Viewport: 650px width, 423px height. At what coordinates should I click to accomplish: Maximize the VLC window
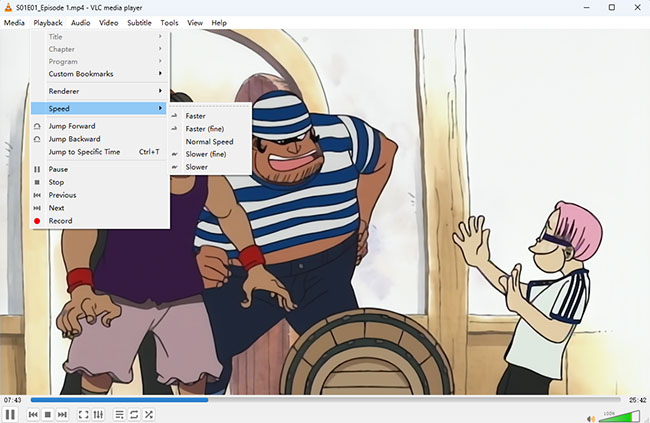612,7
